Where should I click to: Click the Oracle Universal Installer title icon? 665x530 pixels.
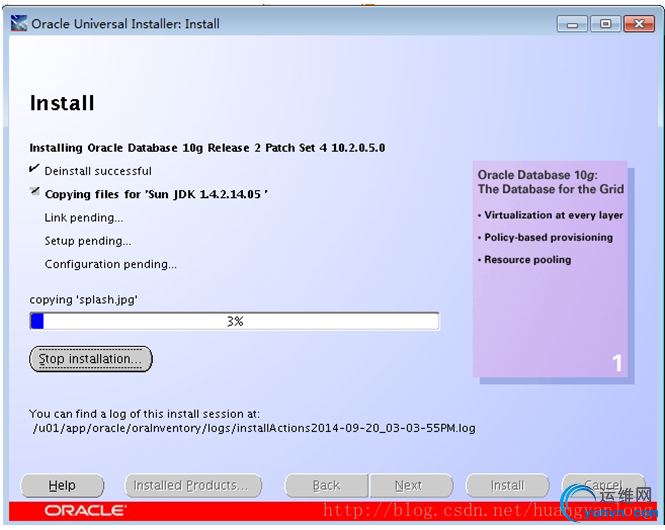tap(19, 23)
